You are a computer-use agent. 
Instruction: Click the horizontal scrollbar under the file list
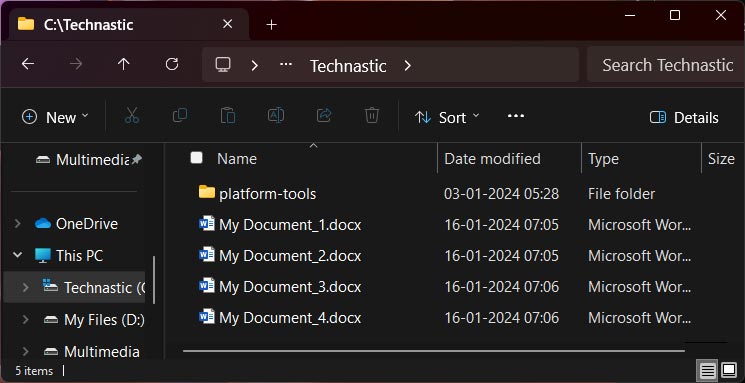(433, 351)
